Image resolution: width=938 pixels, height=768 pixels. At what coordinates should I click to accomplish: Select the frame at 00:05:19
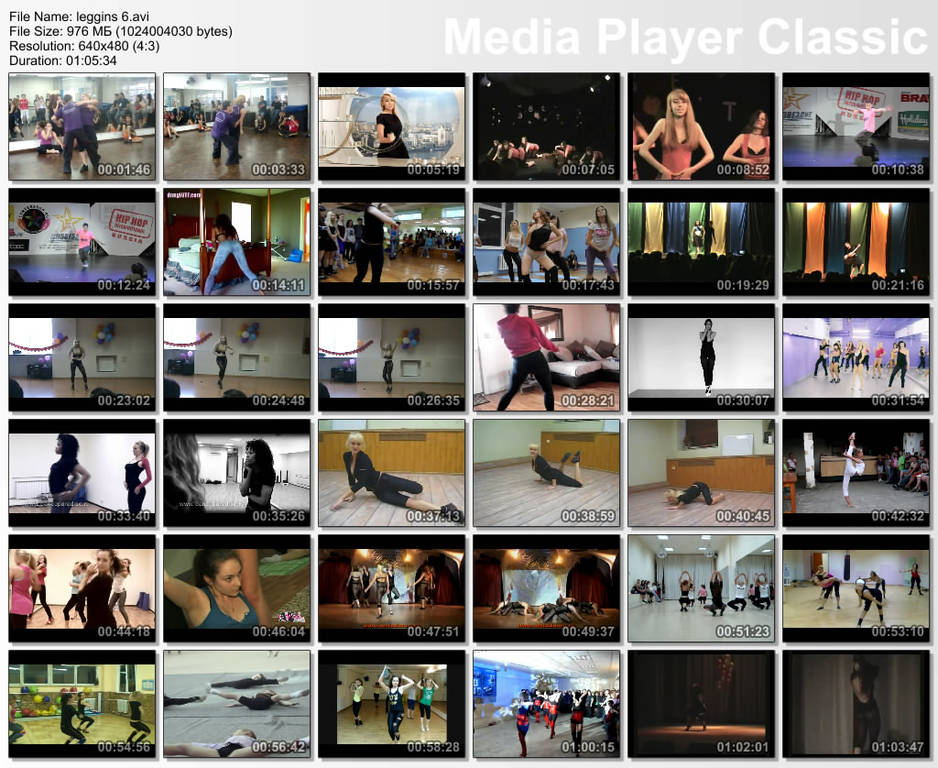click(392, 126)
